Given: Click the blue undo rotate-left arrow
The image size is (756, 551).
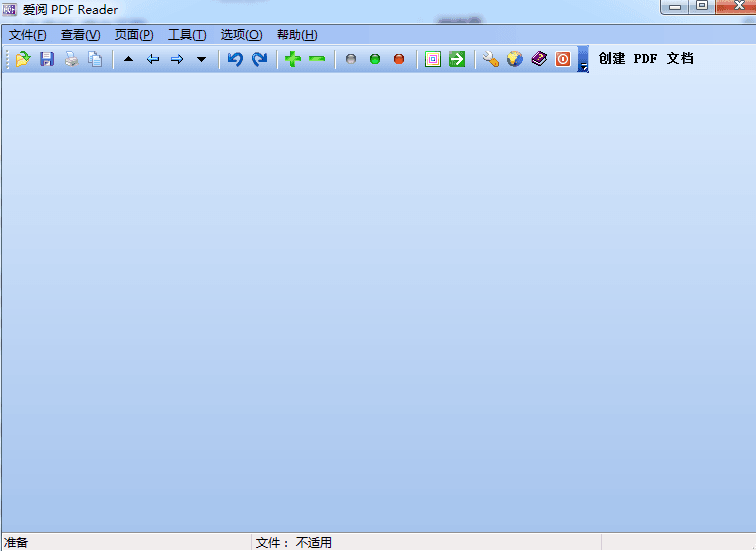Looking at the screenshot, I should (x=235, y=59).
